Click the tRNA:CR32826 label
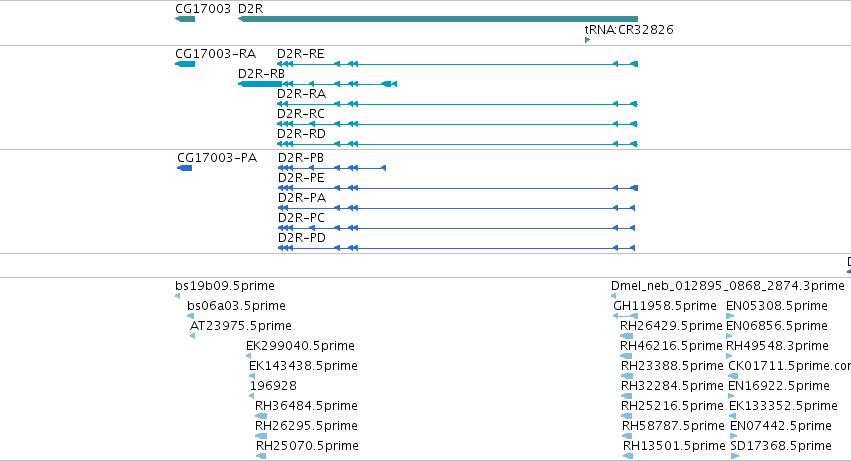This screenshot has width=851, height=461. coord(629,29)
